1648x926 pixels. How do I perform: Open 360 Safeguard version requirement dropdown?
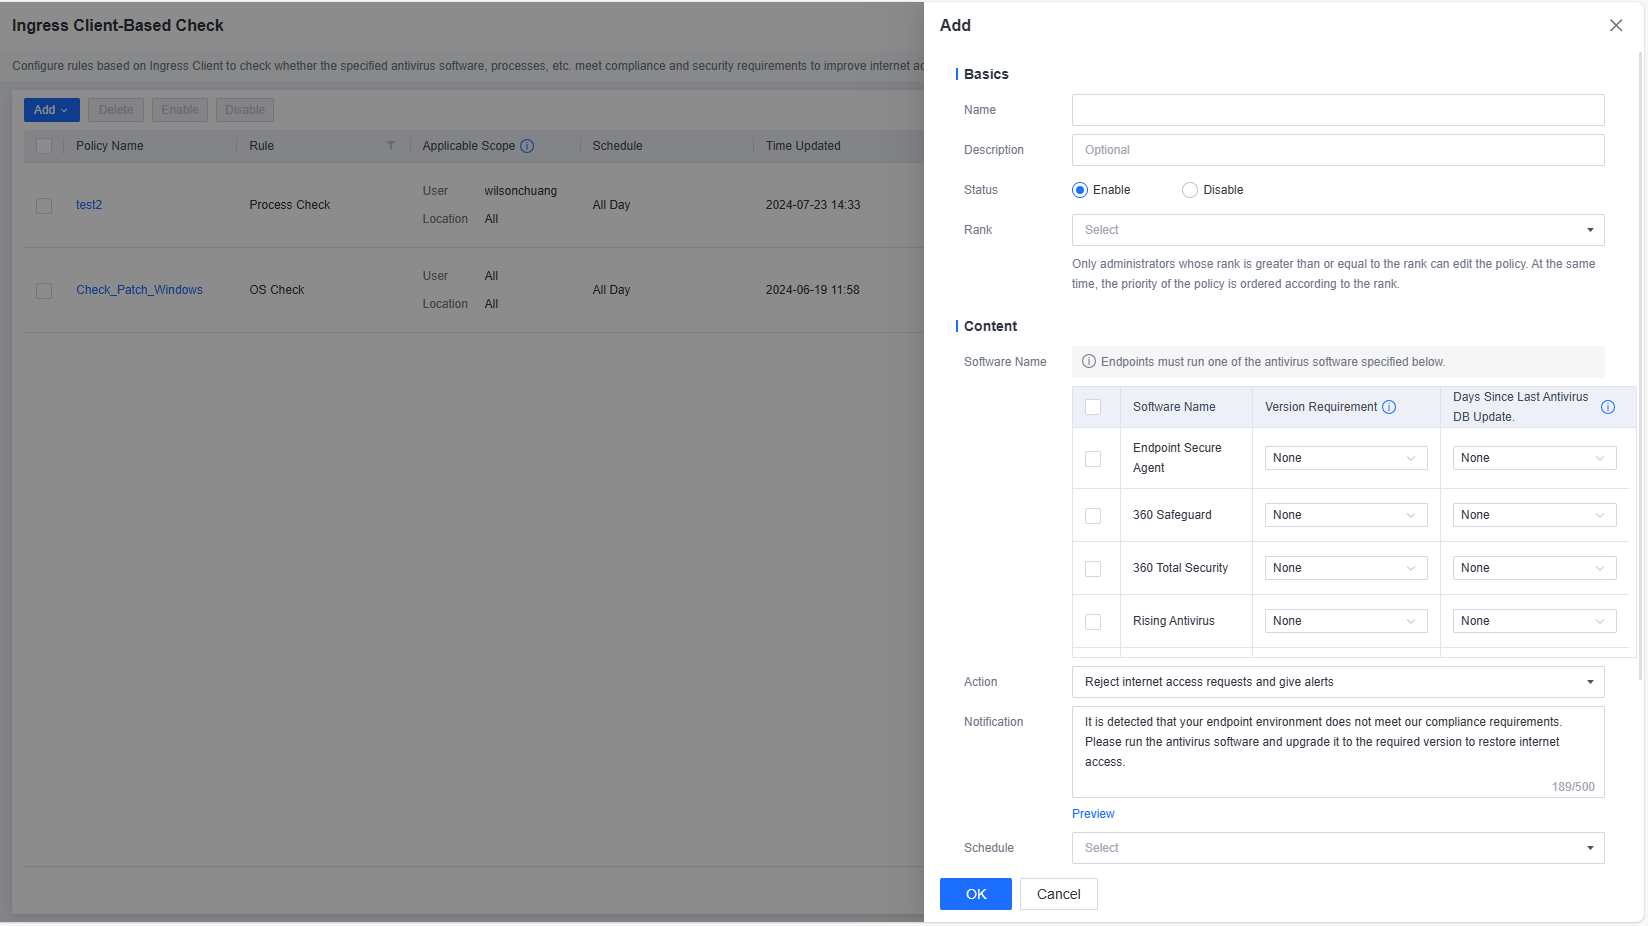[x=1346, y=515]
